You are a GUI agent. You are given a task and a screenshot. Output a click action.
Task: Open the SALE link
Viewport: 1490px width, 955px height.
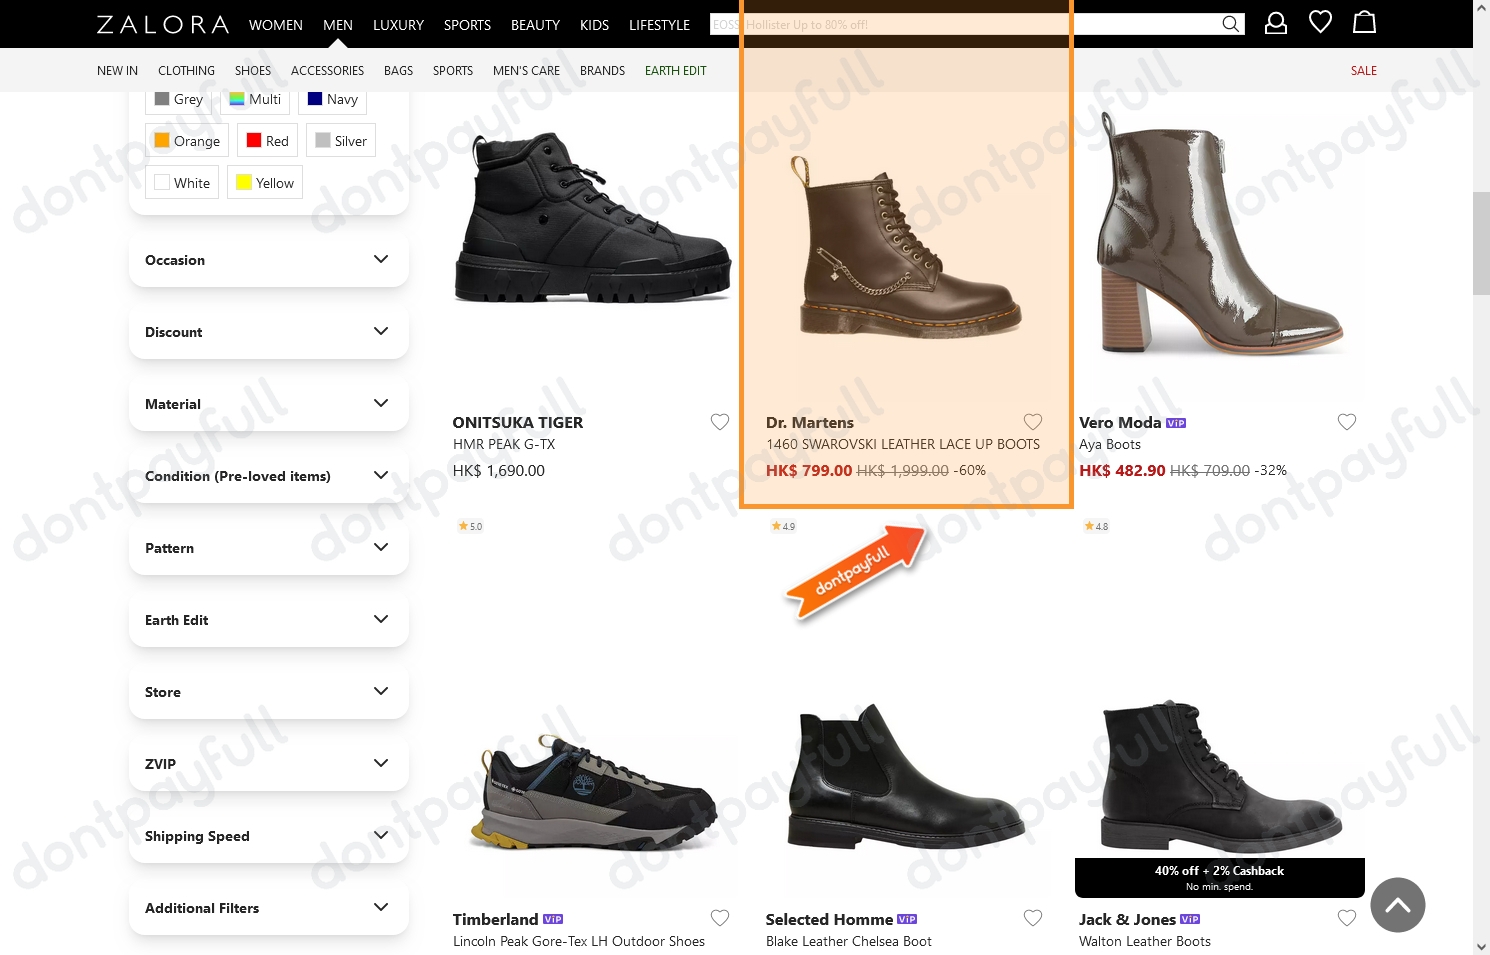point(1364,71)
